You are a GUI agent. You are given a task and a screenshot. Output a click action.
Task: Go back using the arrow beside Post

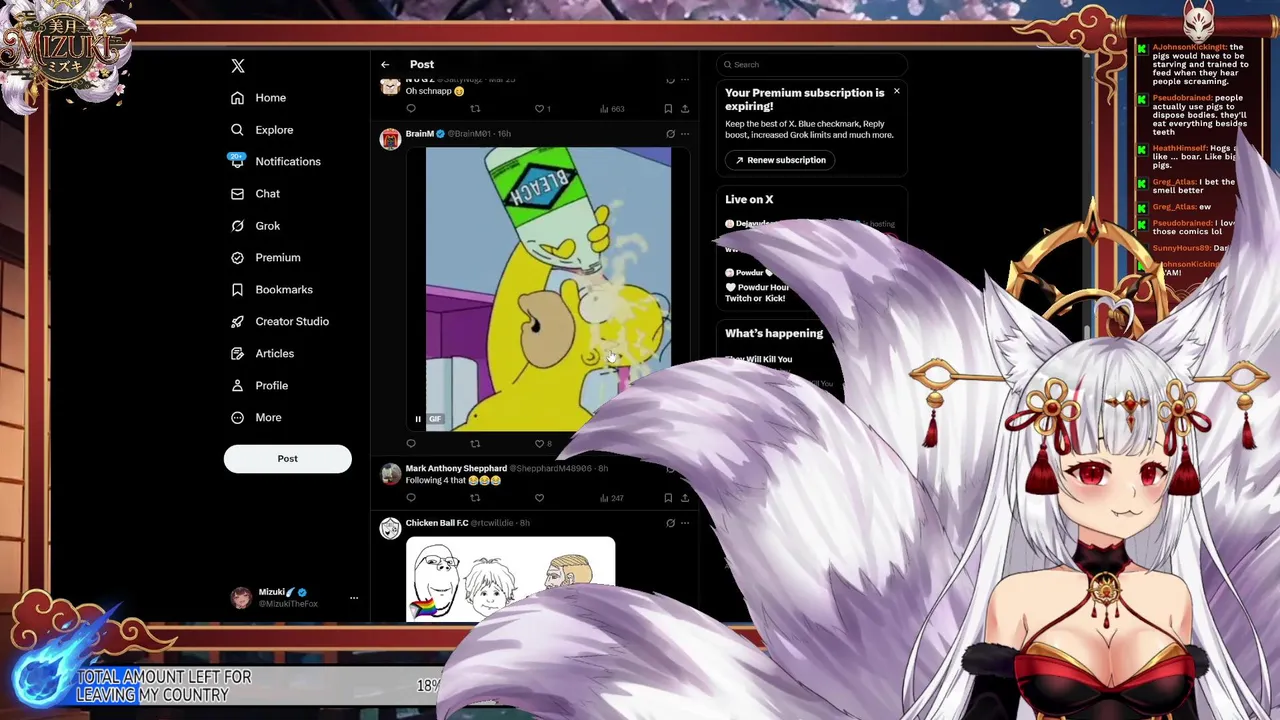click(385, 65)
